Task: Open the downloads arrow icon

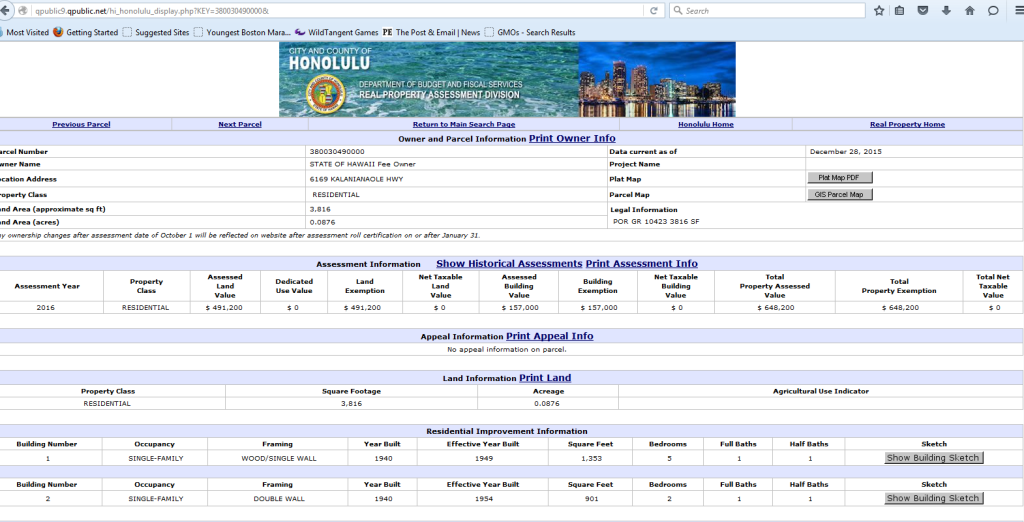Action: point(946,11)
